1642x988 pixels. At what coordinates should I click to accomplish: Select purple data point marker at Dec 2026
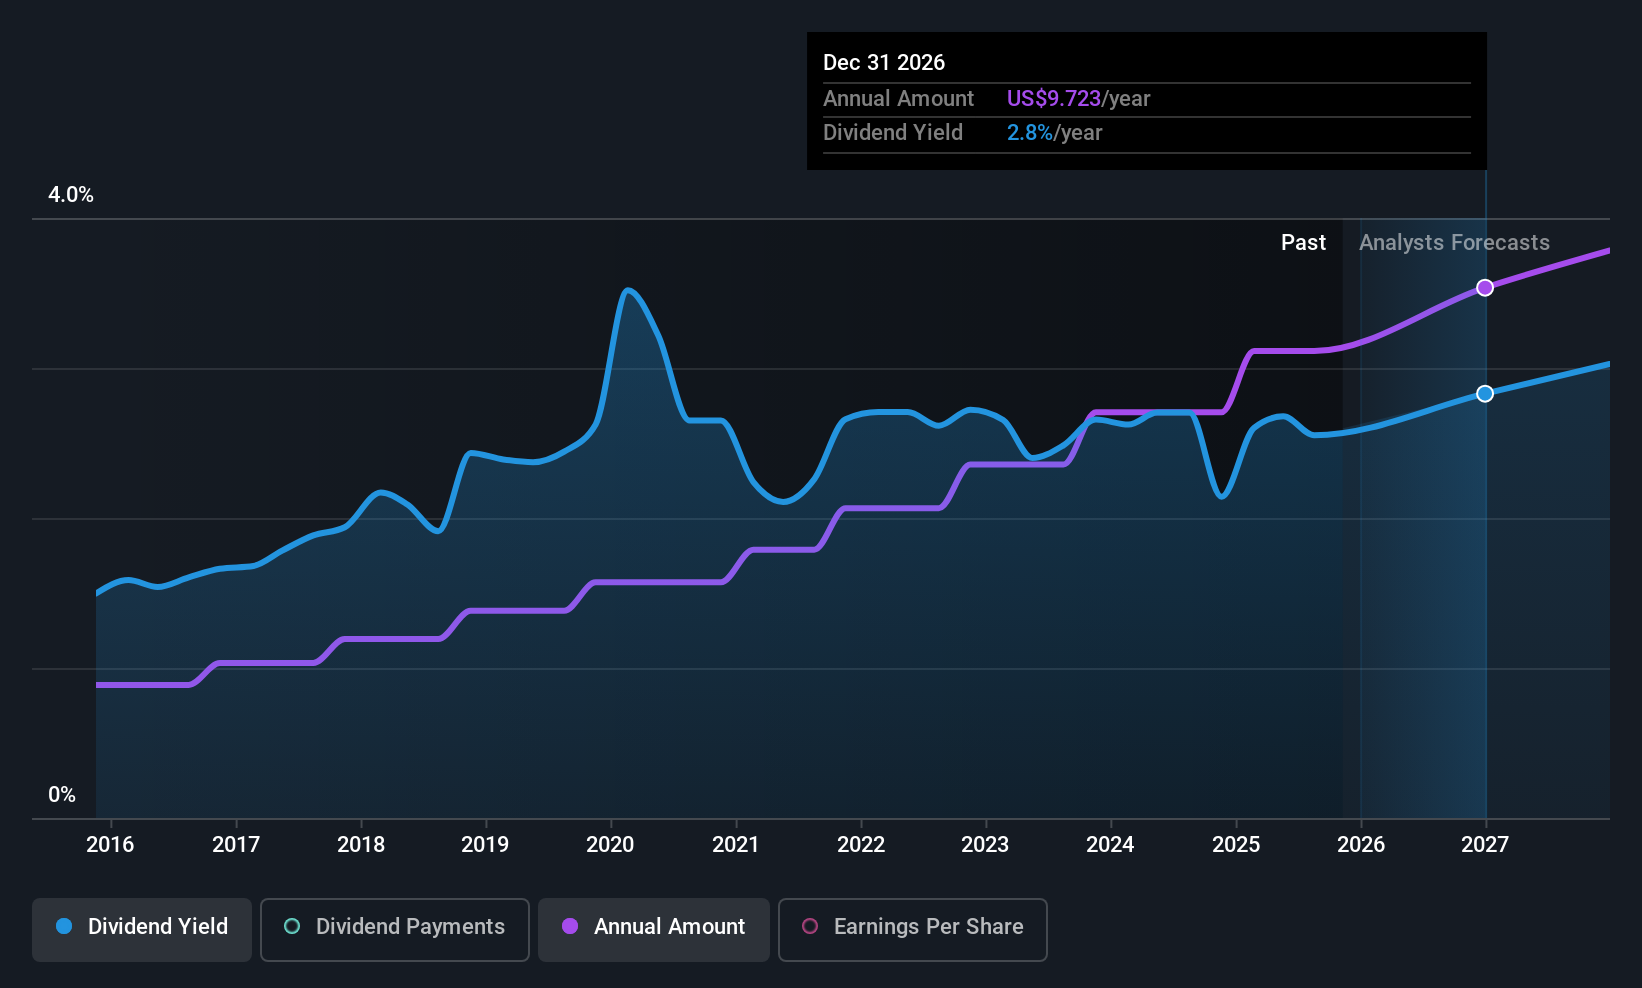pos(1485,288)
